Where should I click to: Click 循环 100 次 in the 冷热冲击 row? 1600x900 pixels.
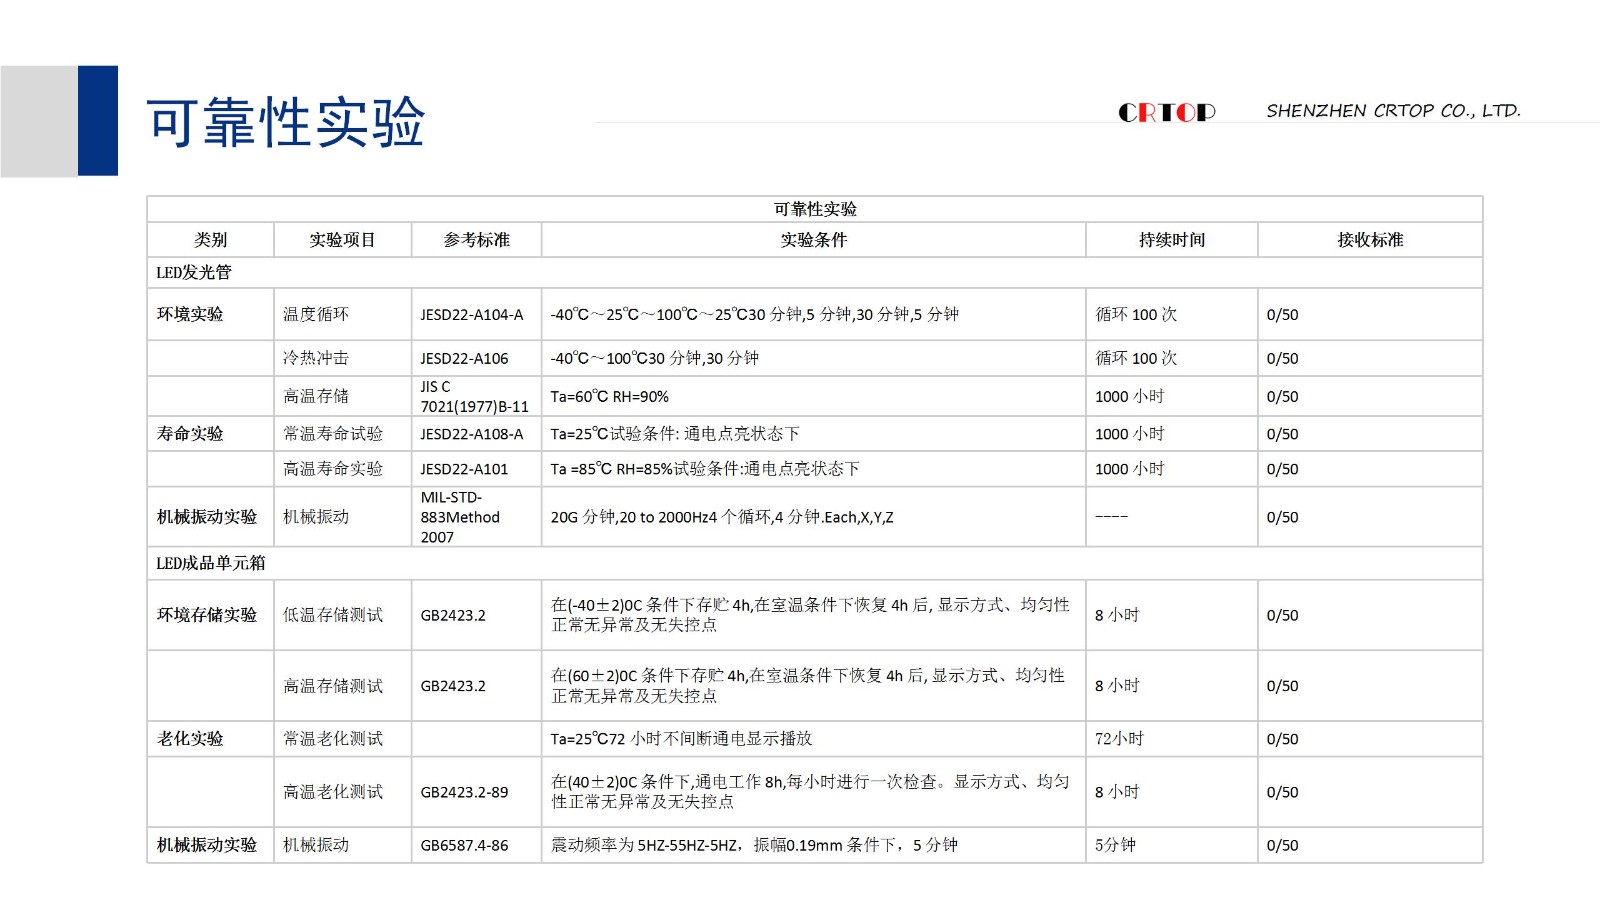(1171, 358)
